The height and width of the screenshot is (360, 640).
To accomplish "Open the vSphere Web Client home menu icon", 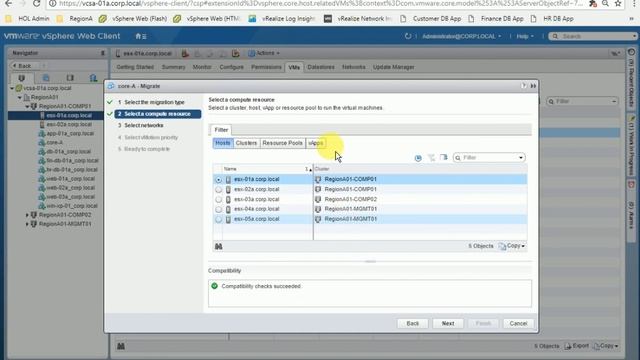I will [140, 36].
